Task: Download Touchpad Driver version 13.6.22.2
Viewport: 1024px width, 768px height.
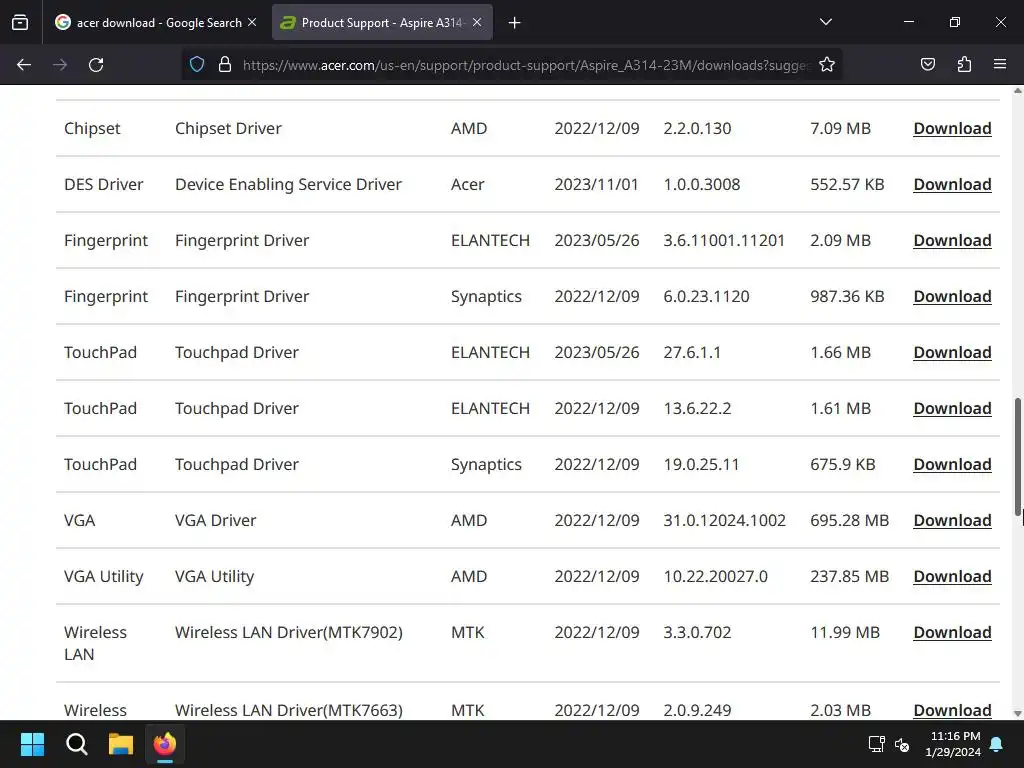Action: pos(952,409)
